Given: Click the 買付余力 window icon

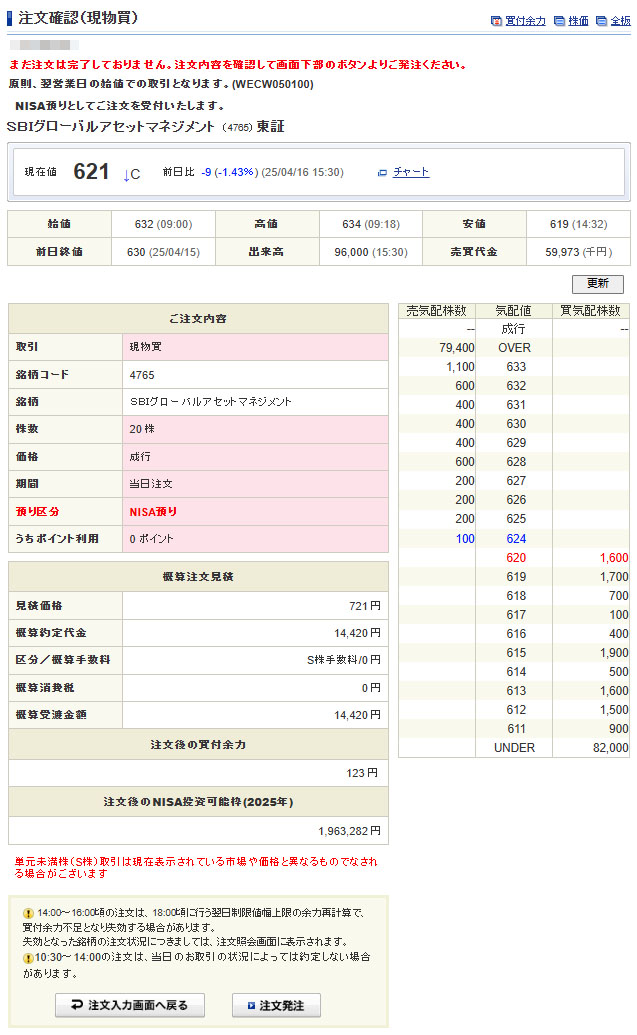Looking at the screenshot, I should coord(497,21).
